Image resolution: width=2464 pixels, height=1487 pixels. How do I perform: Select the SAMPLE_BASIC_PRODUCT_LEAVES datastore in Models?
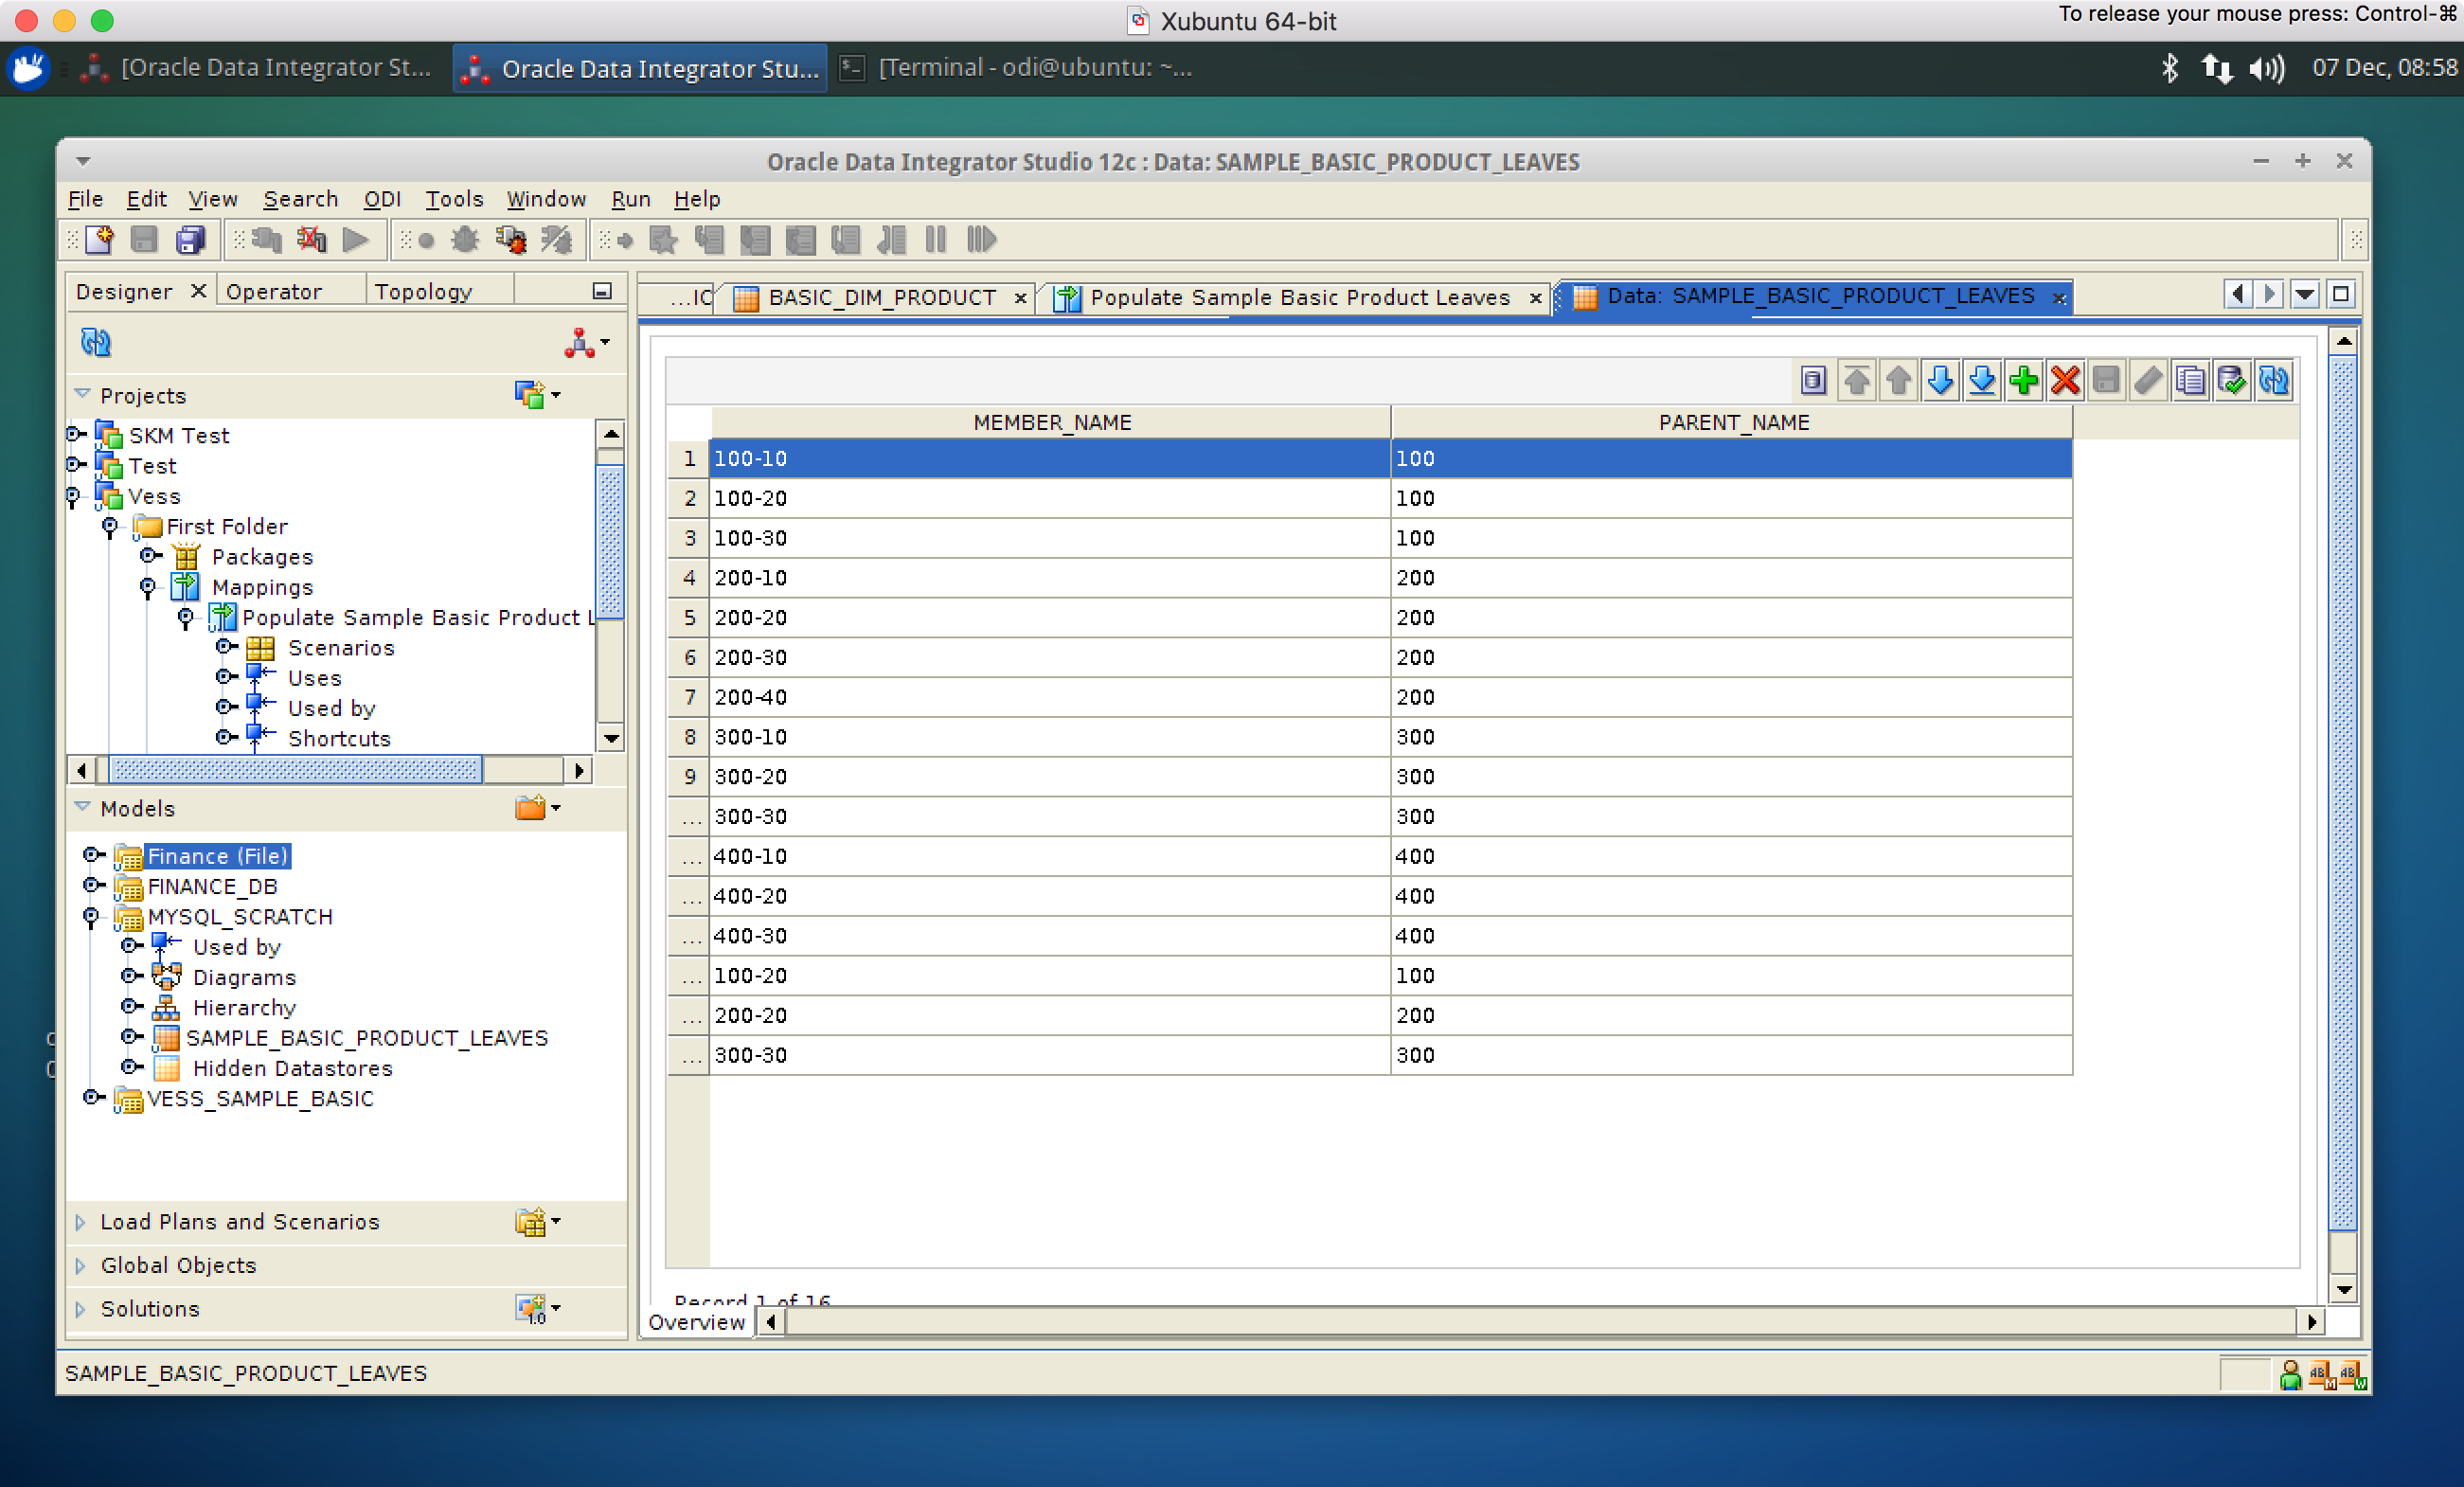[367, 1039]
